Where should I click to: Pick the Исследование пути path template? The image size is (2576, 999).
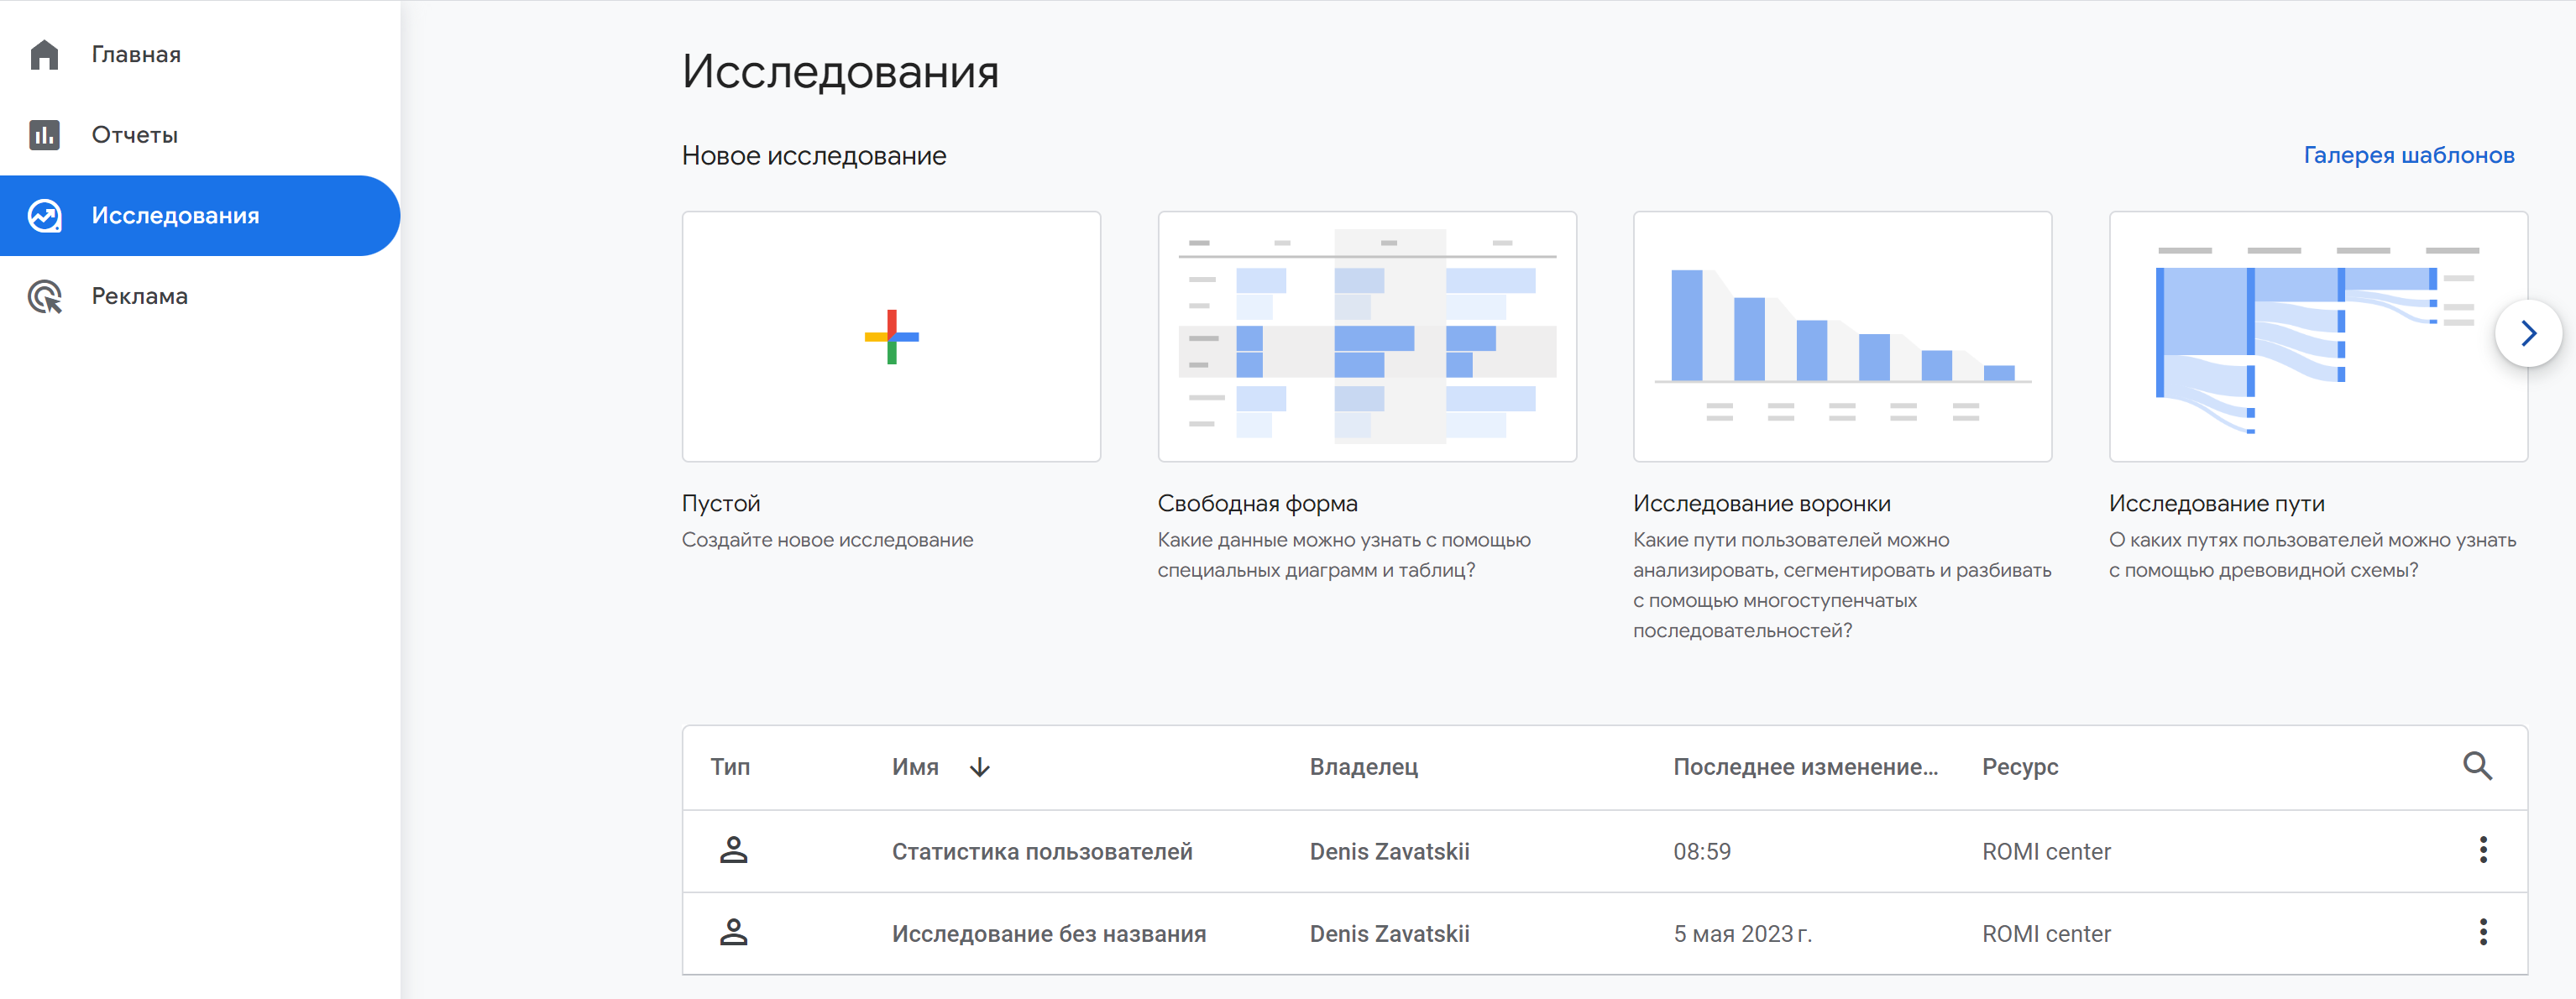(2300, 337)
